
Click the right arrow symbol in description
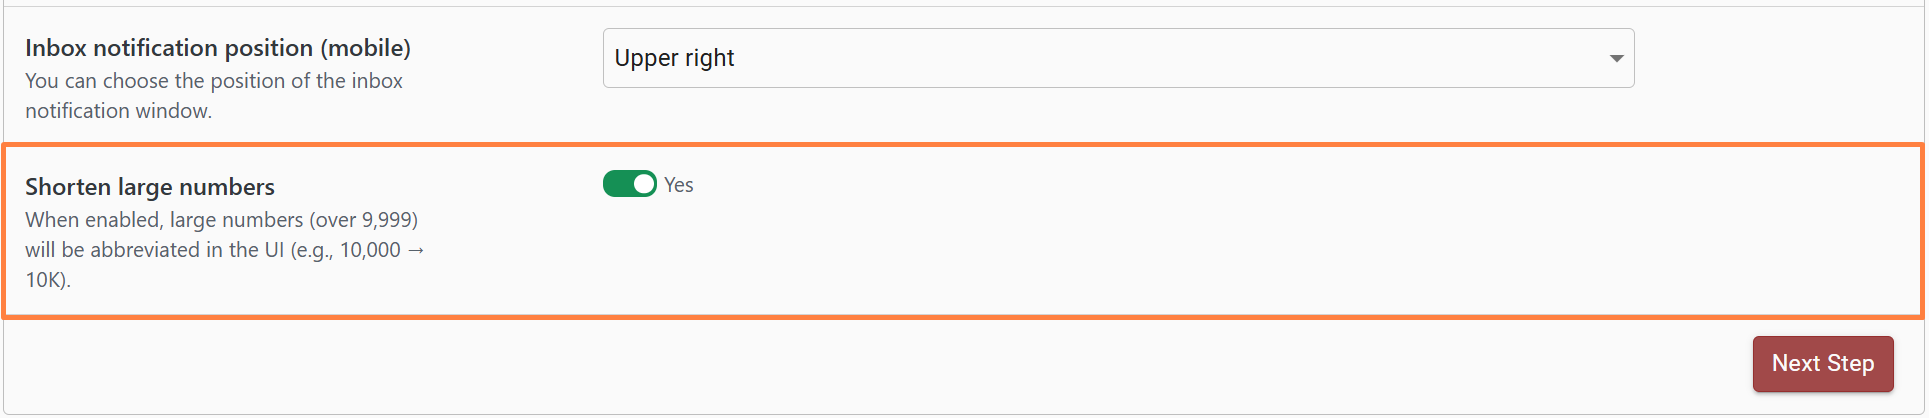pyautogui.click(x=416, y=250)
